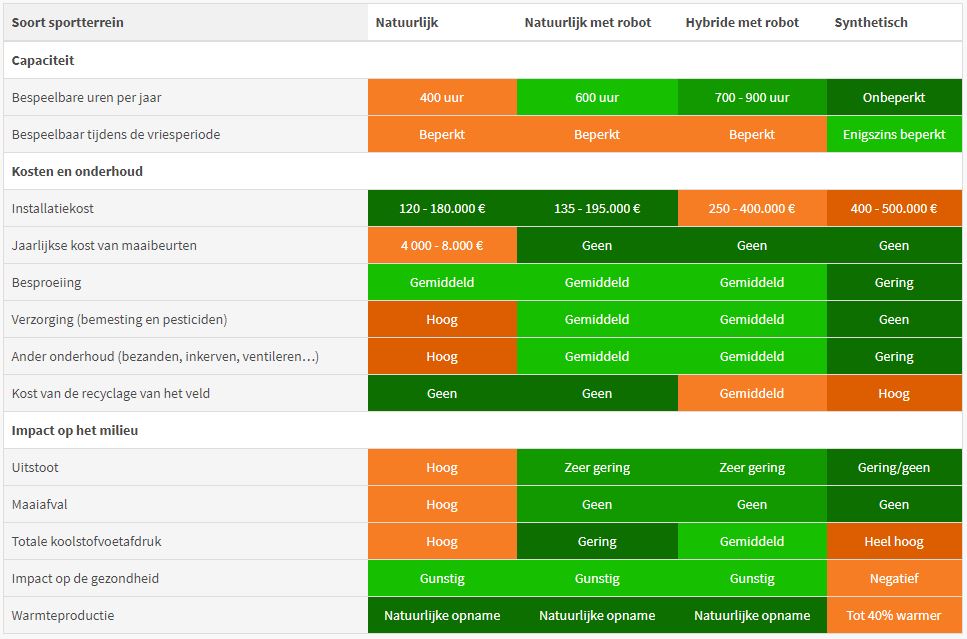967x639 pixels.
Task: Click the 'Hybride met robot' column header
Action: click(752, 23)
